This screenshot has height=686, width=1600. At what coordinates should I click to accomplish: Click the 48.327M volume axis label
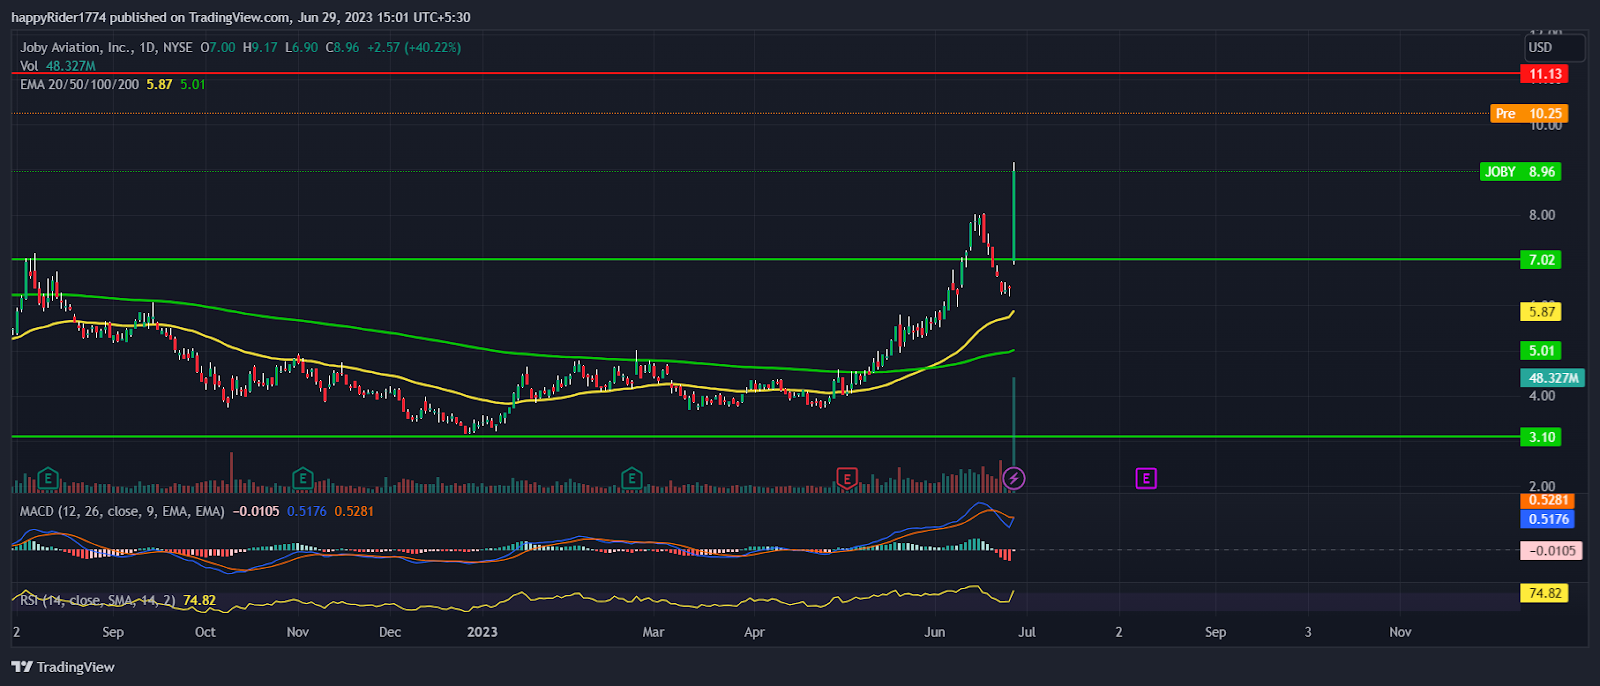click(x=1552, y=378)
